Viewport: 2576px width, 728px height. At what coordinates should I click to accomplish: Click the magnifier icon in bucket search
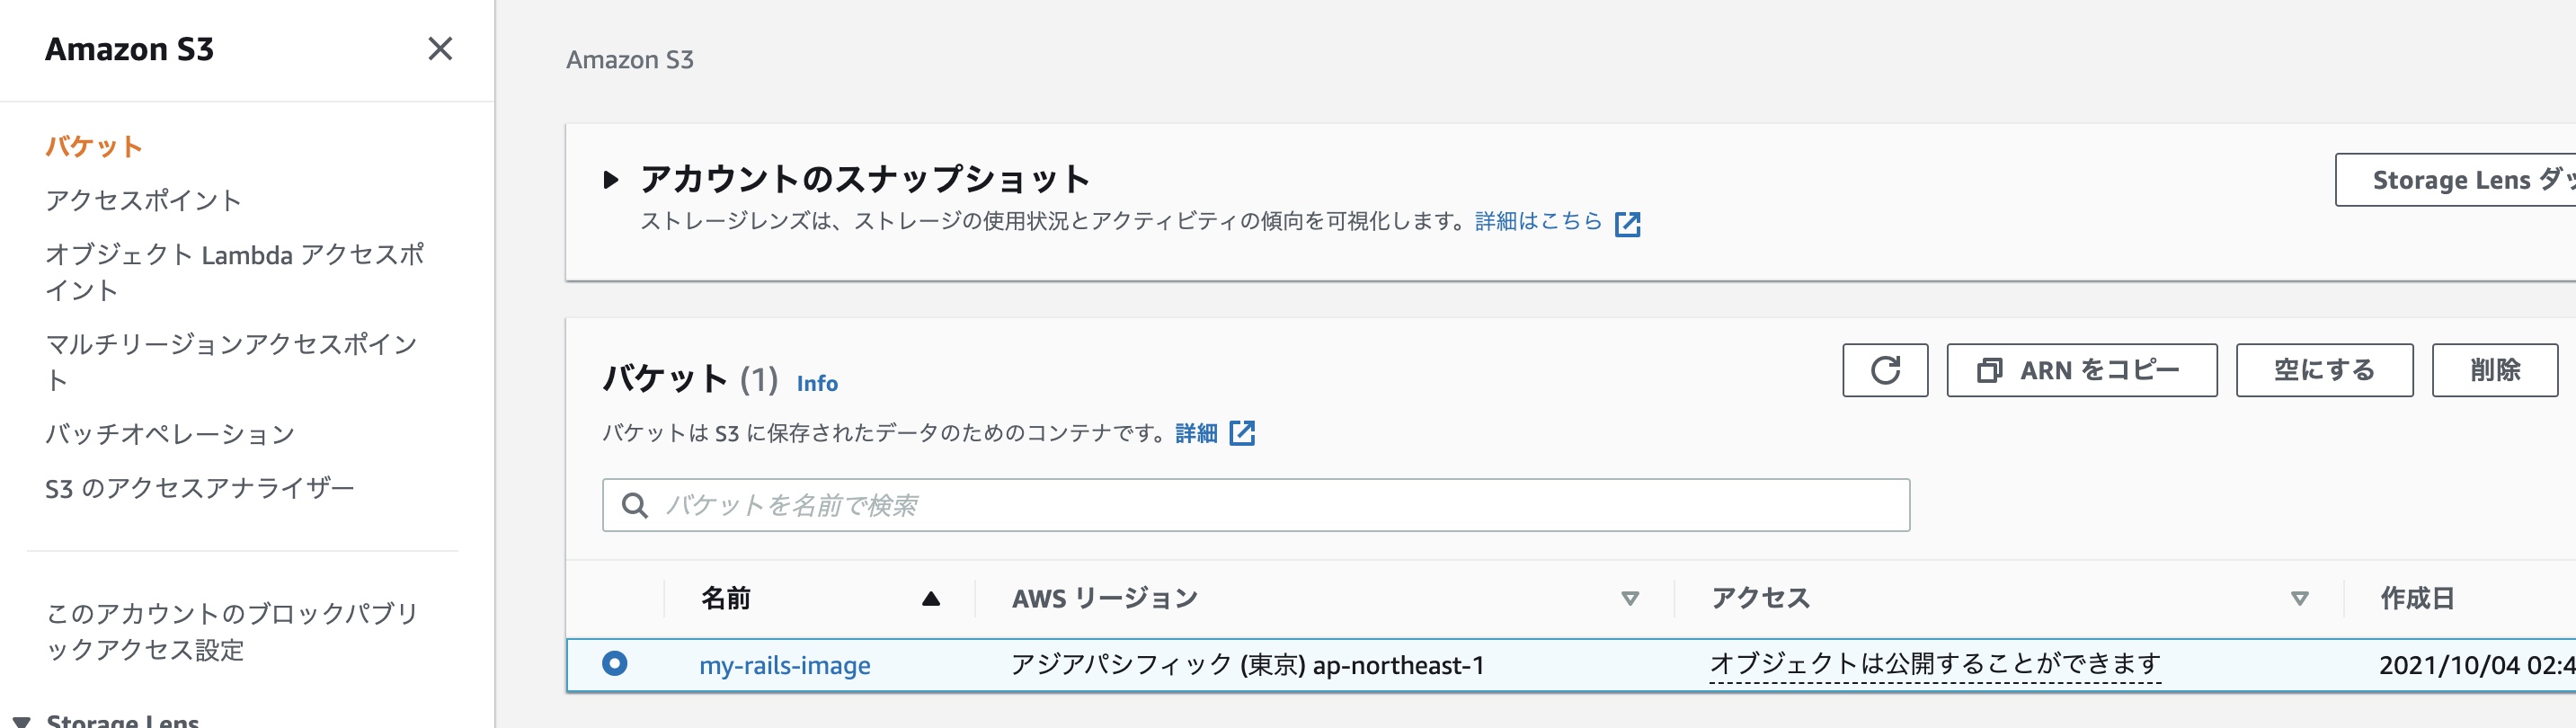coord(634,505)
